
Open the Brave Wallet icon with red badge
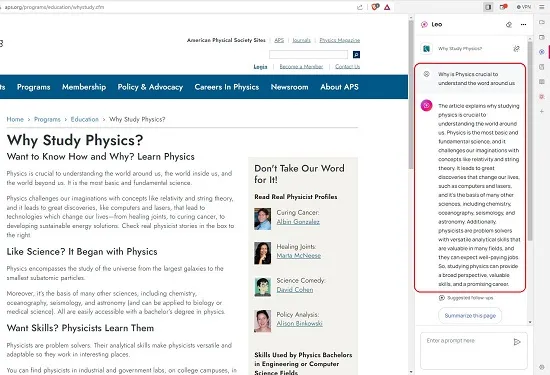click(x=503, y=7)
